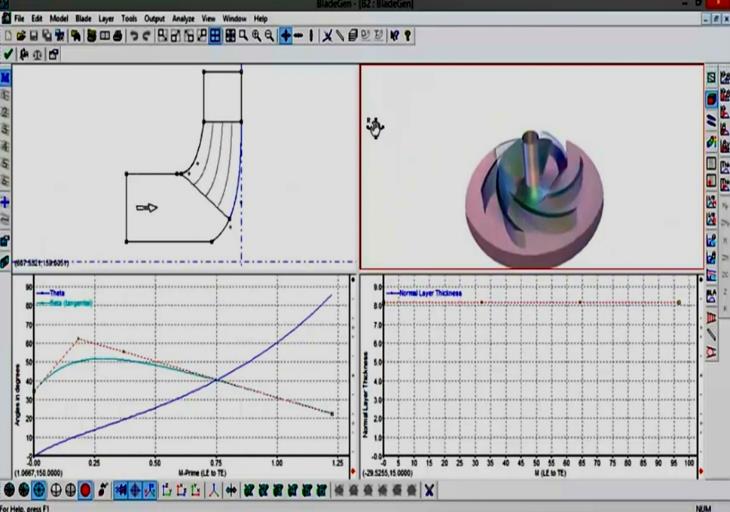The height and width of the screenshot is (512, 730).
Task: Open the Analyze menu
Action: click(x=183, y=19)
